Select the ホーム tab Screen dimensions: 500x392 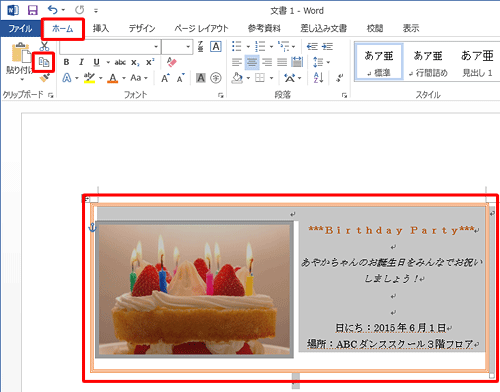point(62,29)
